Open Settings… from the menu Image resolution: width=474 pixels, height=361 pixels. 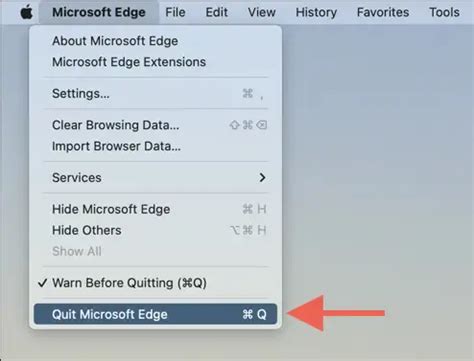click(x=155, y=93)
